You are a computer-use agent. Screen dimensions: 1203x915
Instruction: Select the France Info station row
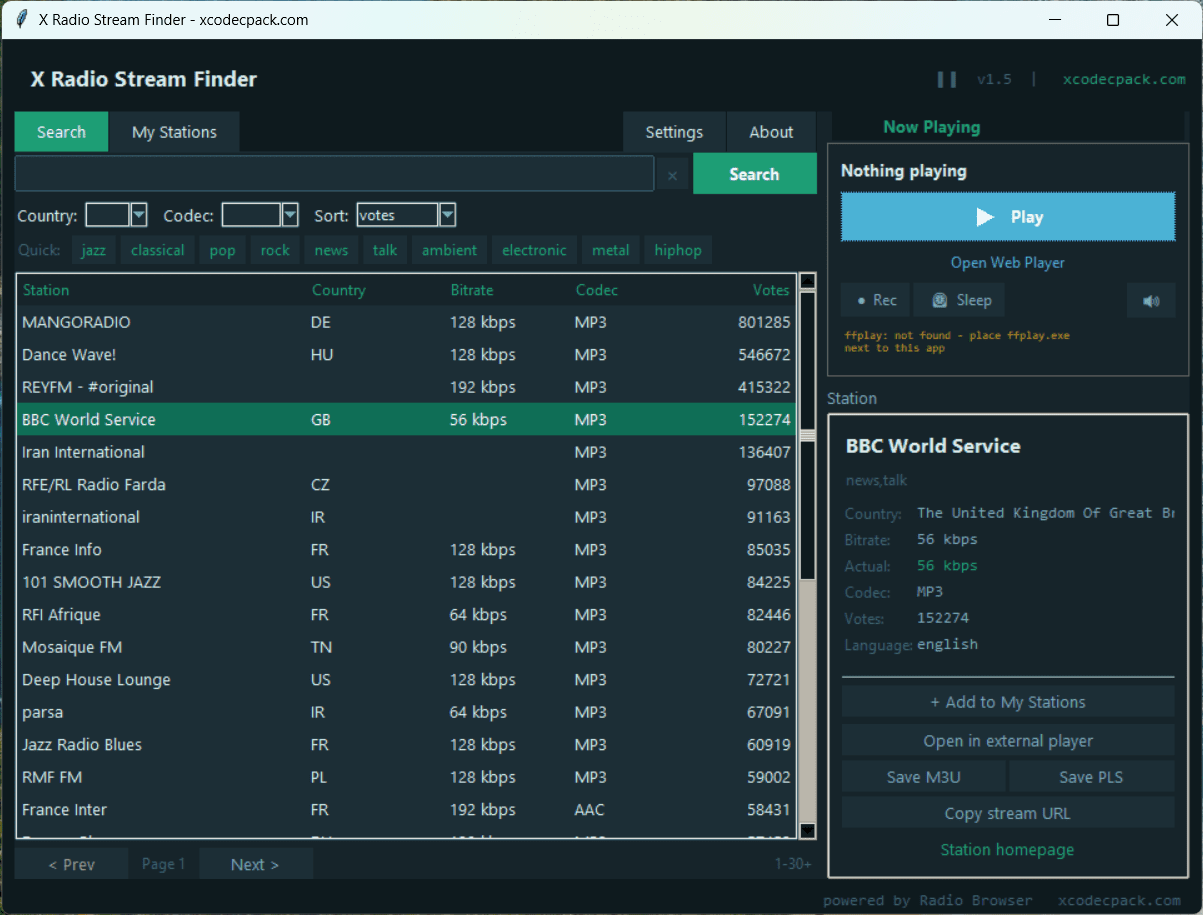coord(407,550)
